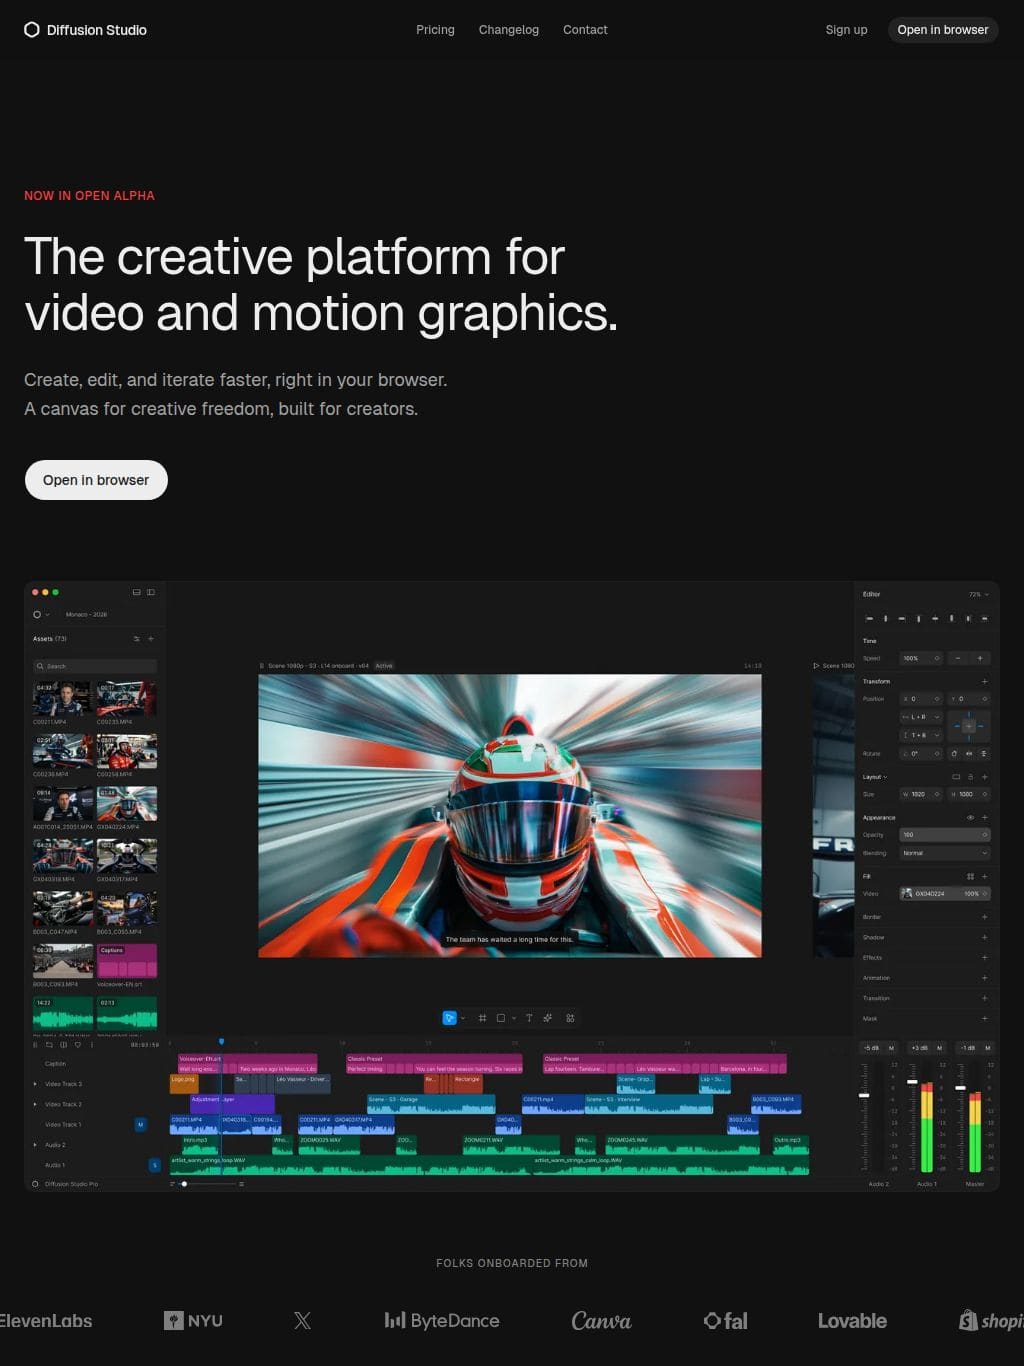Choose the frame grid tool in the canvas toolbar

pyautogui.click(x=482, y=1018)
